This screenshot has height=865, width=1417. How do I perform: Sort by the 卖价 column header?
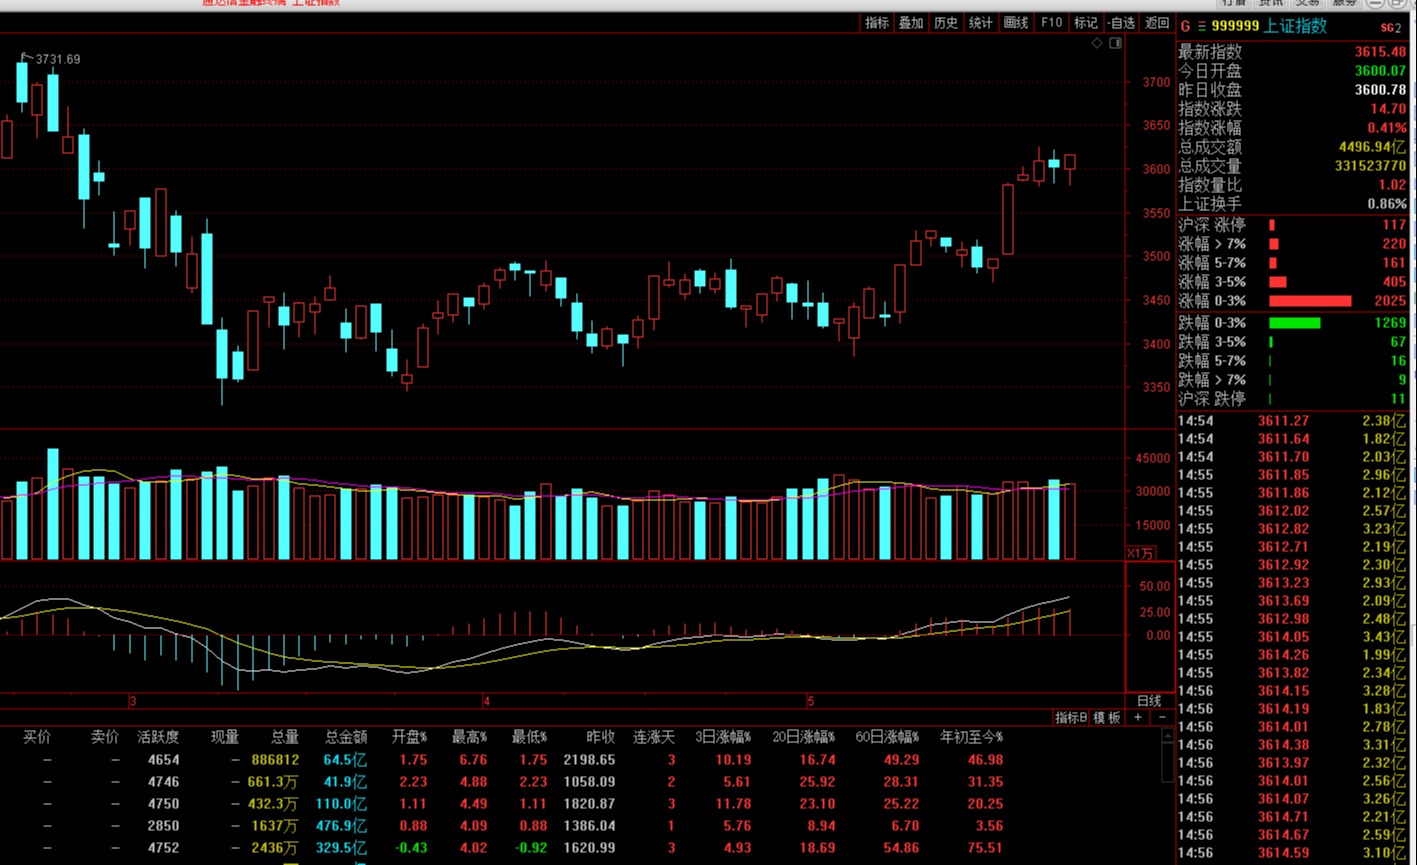105,737
